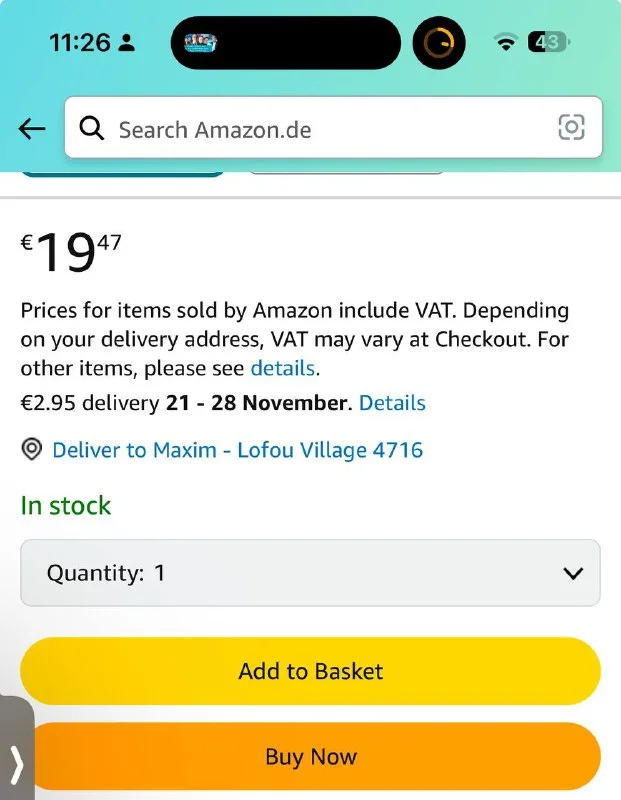
Task: Open the VAT details link
Action: (x=283, y=368)
